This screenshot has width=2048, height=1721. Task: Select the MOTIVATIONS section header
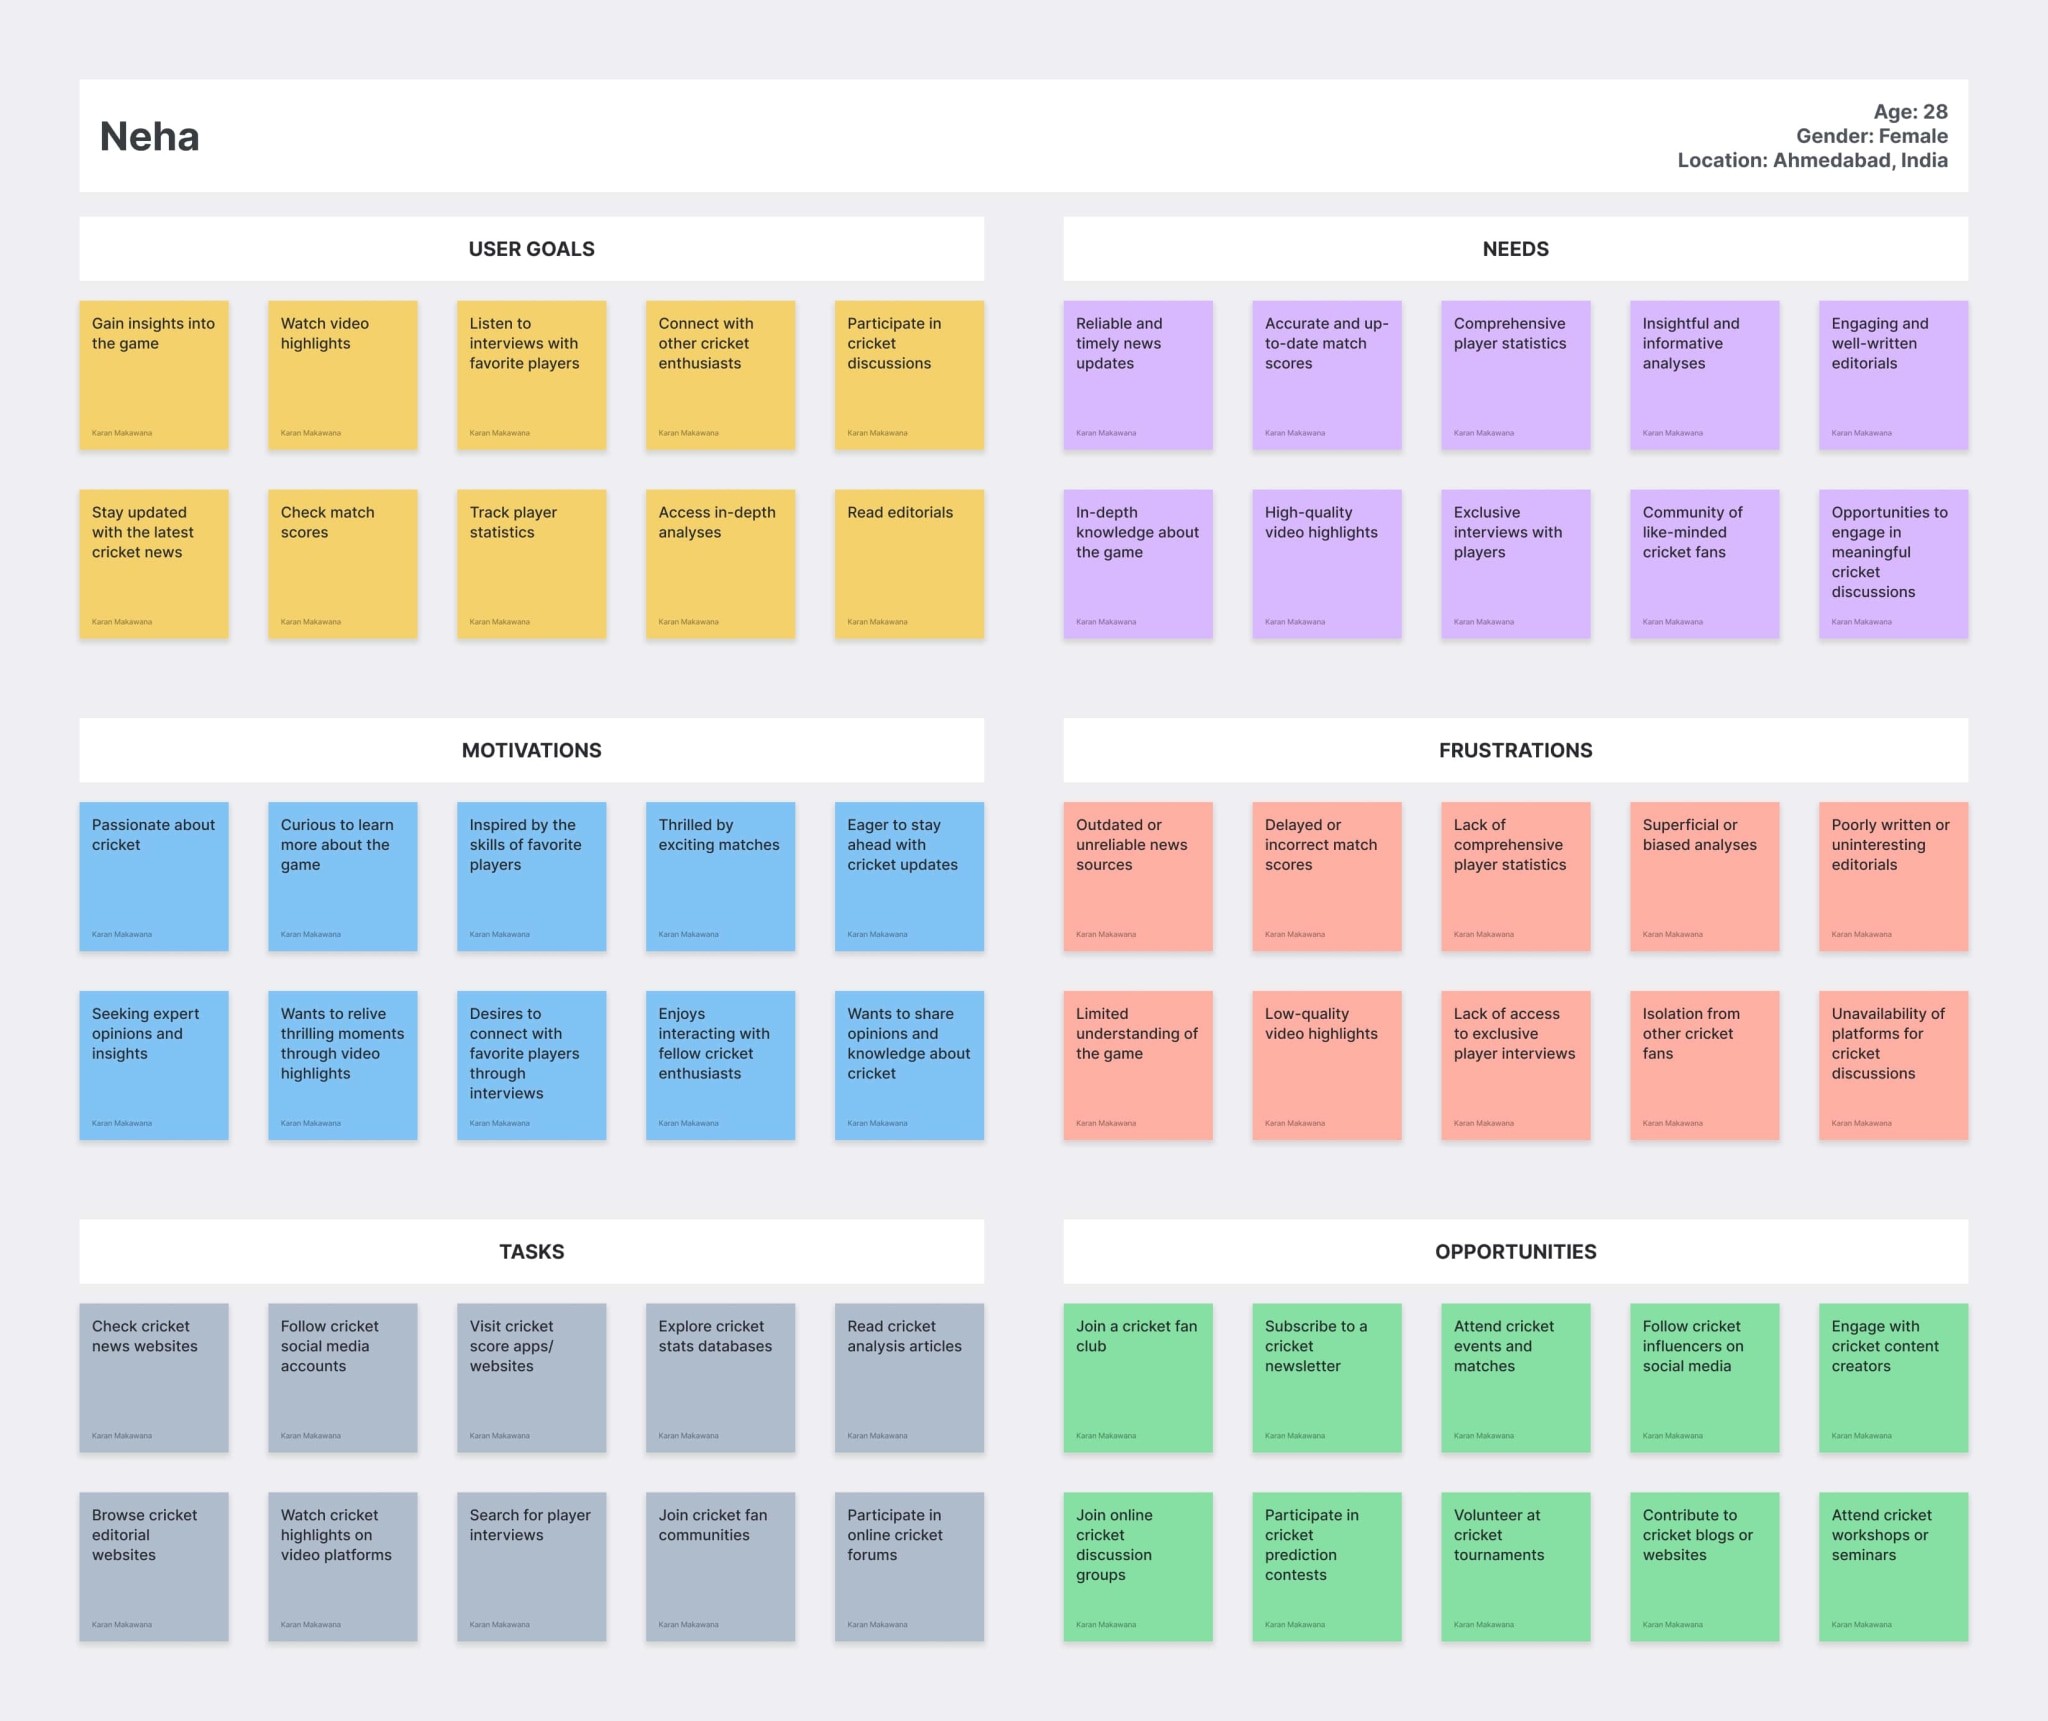(531, 750)
